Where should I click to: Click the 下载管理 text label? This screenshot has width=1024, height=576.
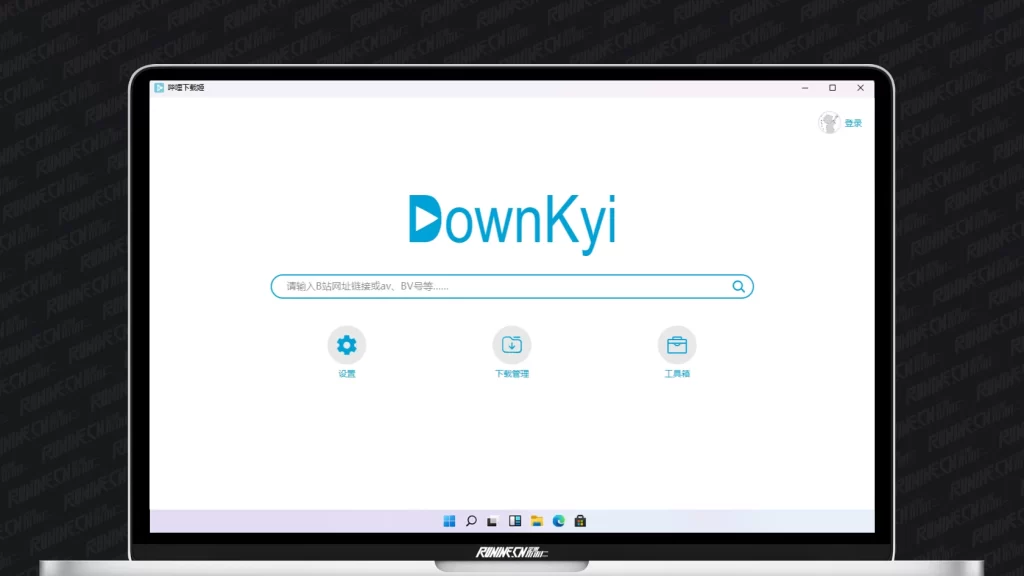click(511, 374)
